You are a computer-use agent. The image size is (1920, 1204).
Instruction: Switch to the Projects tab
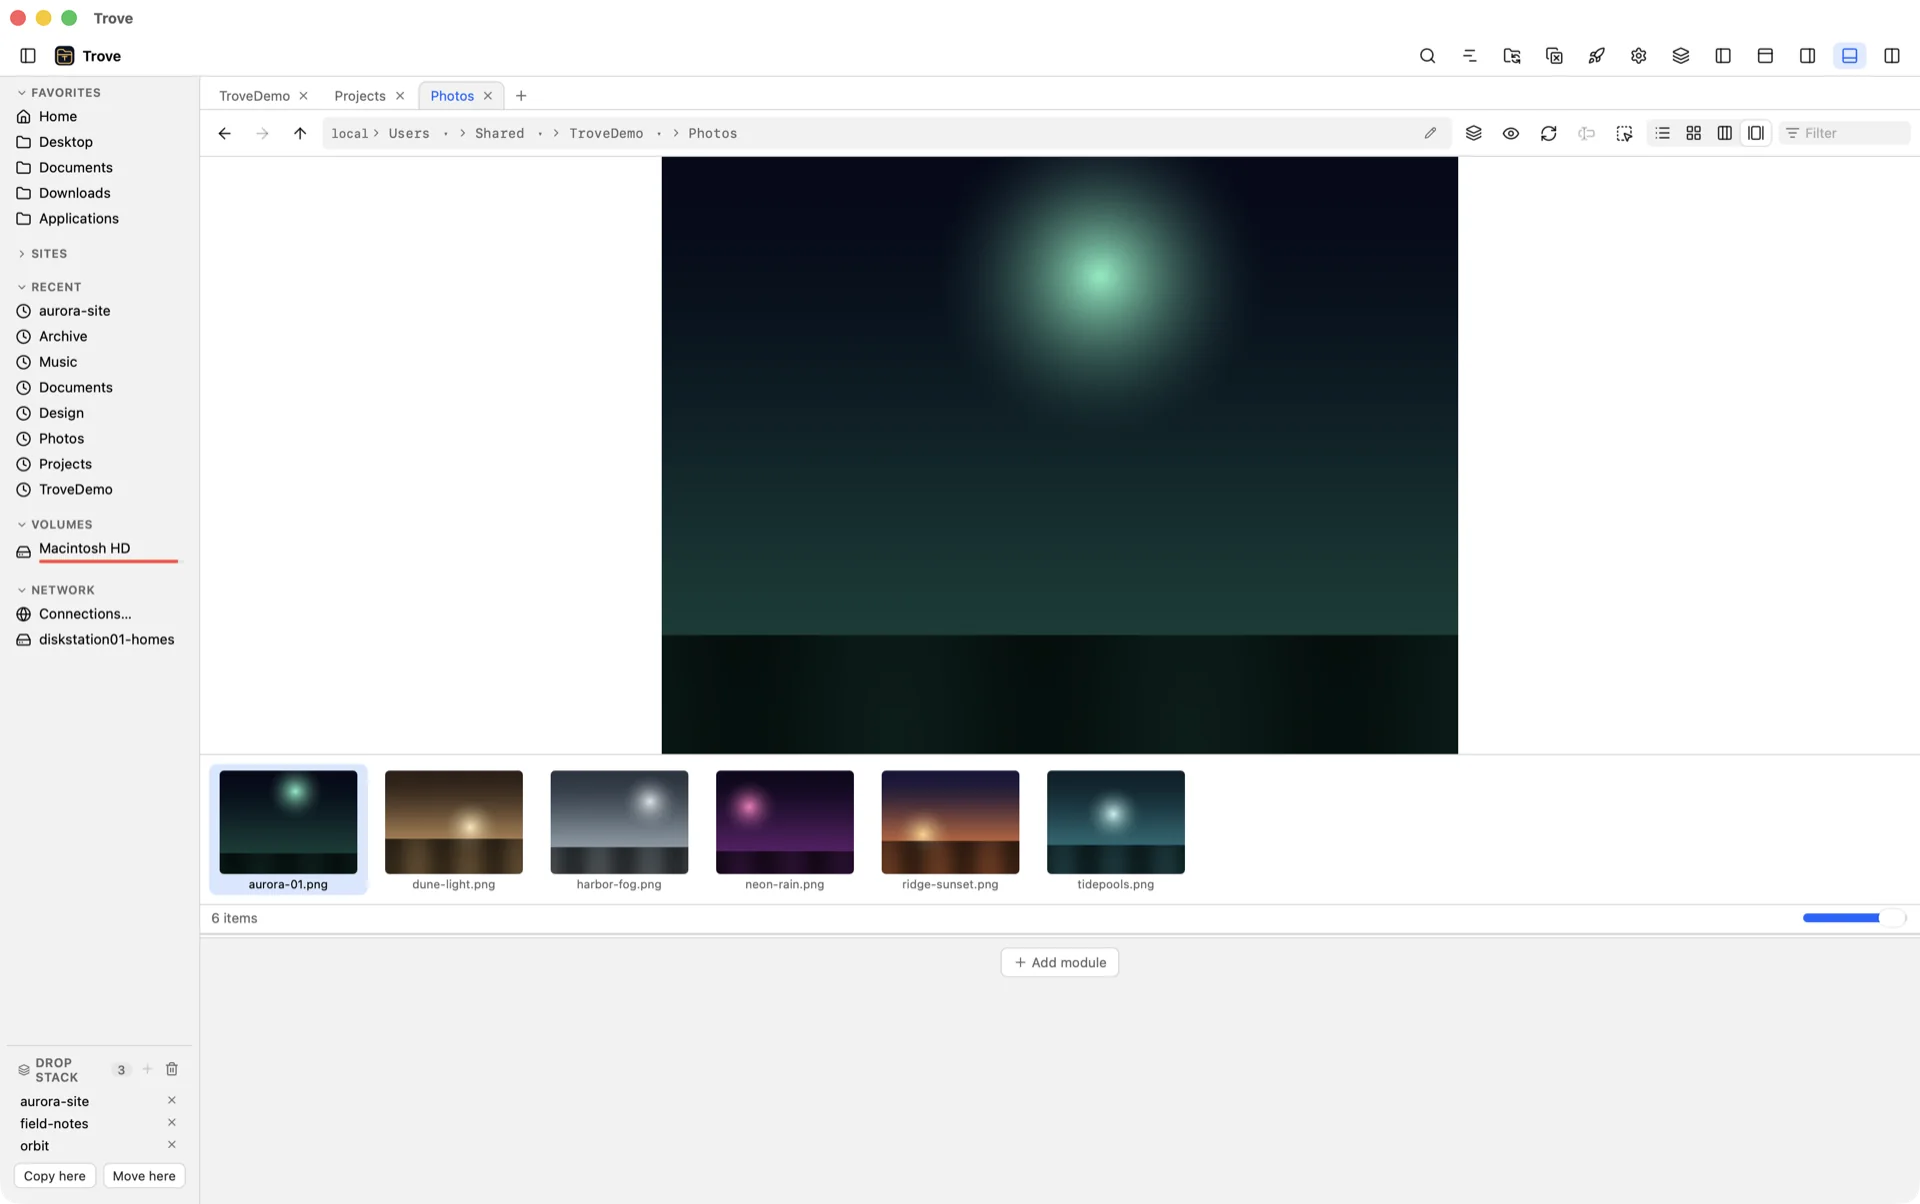tap(360, 96)
